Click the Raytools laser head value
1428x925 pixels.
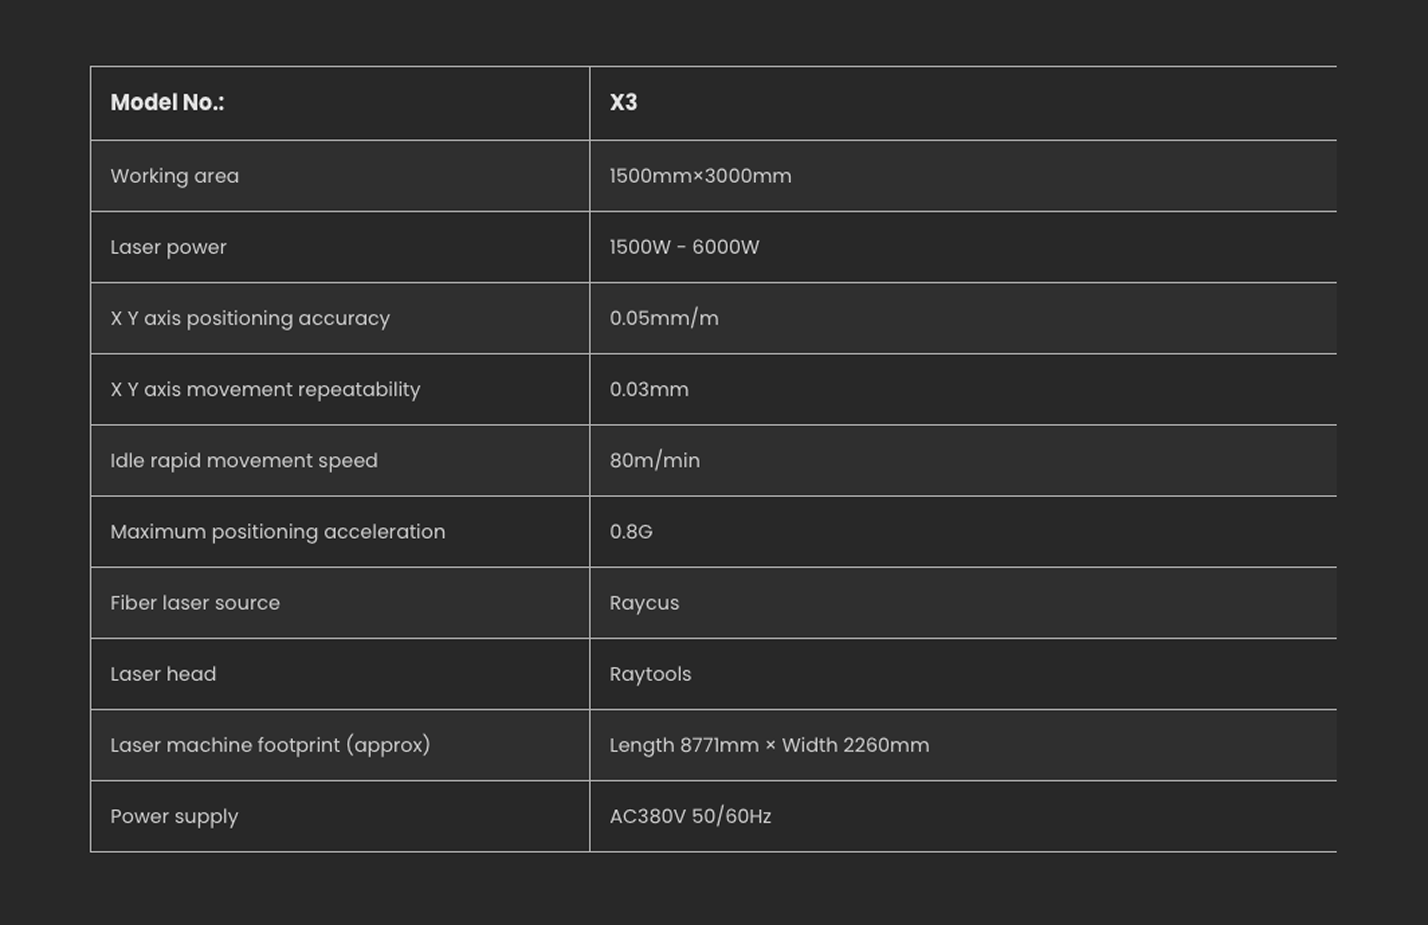click(x=650, y=674)
